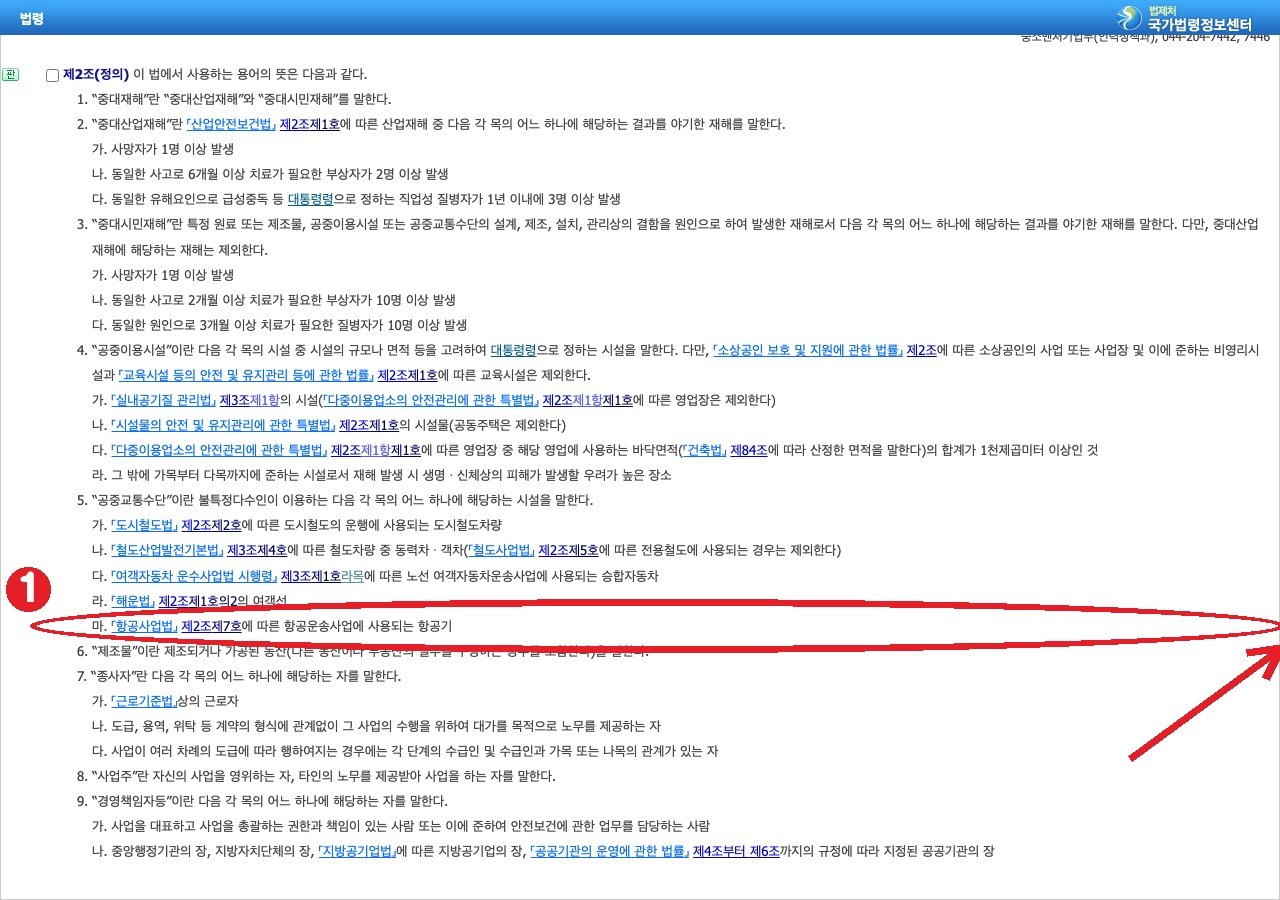Click the line '나. 동일한 사고로 6개월 이상 치료가 필요한 부상자가 2명 이상 발생'
Screen dimensions: 1280x900
[x=270, y=174]
